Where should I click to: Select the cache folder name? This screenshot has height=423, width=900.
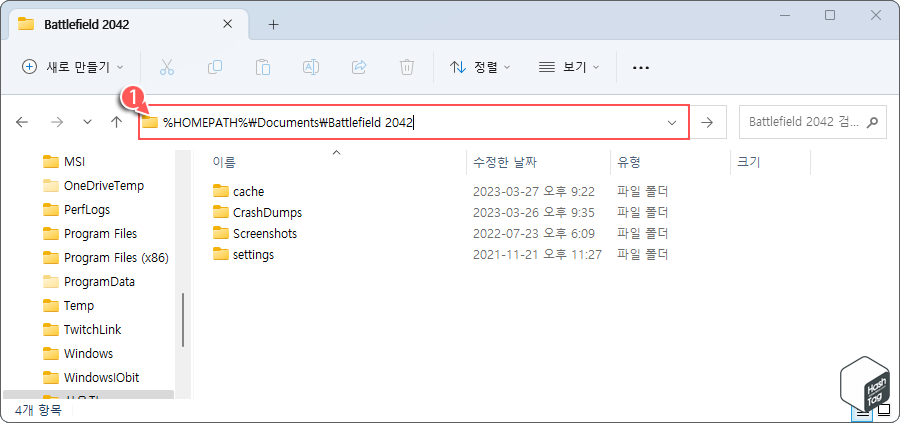[249, 192]
